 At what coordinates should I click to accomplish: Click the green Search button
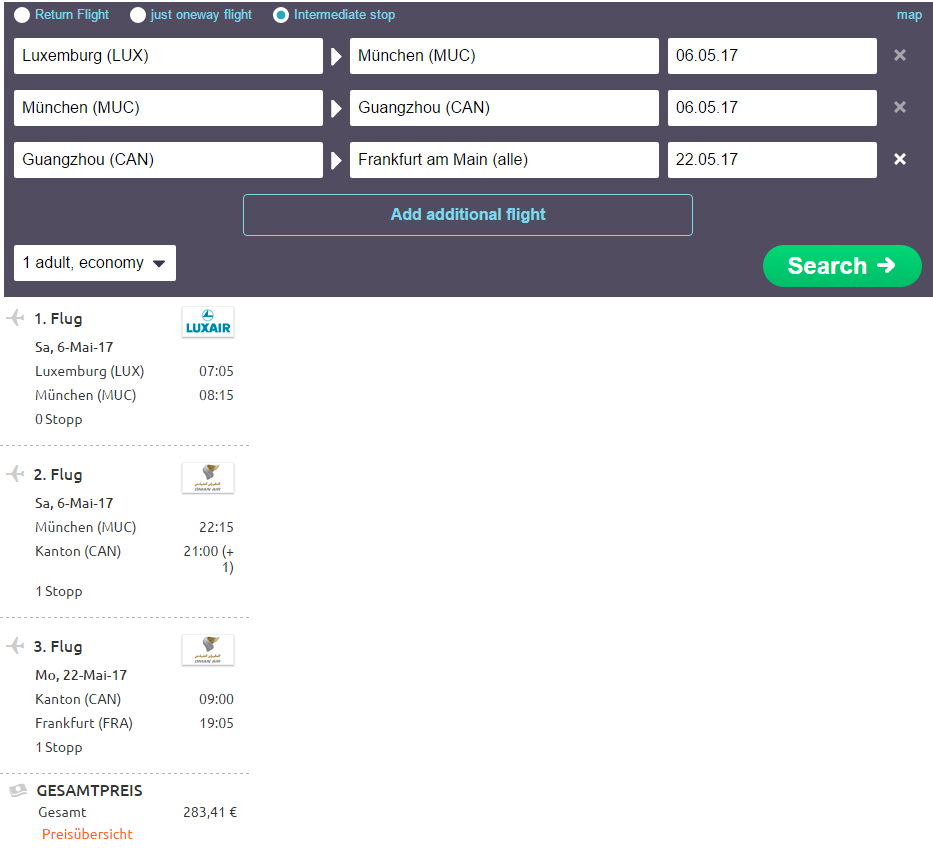pyautogui.click(x=842, y=266)
